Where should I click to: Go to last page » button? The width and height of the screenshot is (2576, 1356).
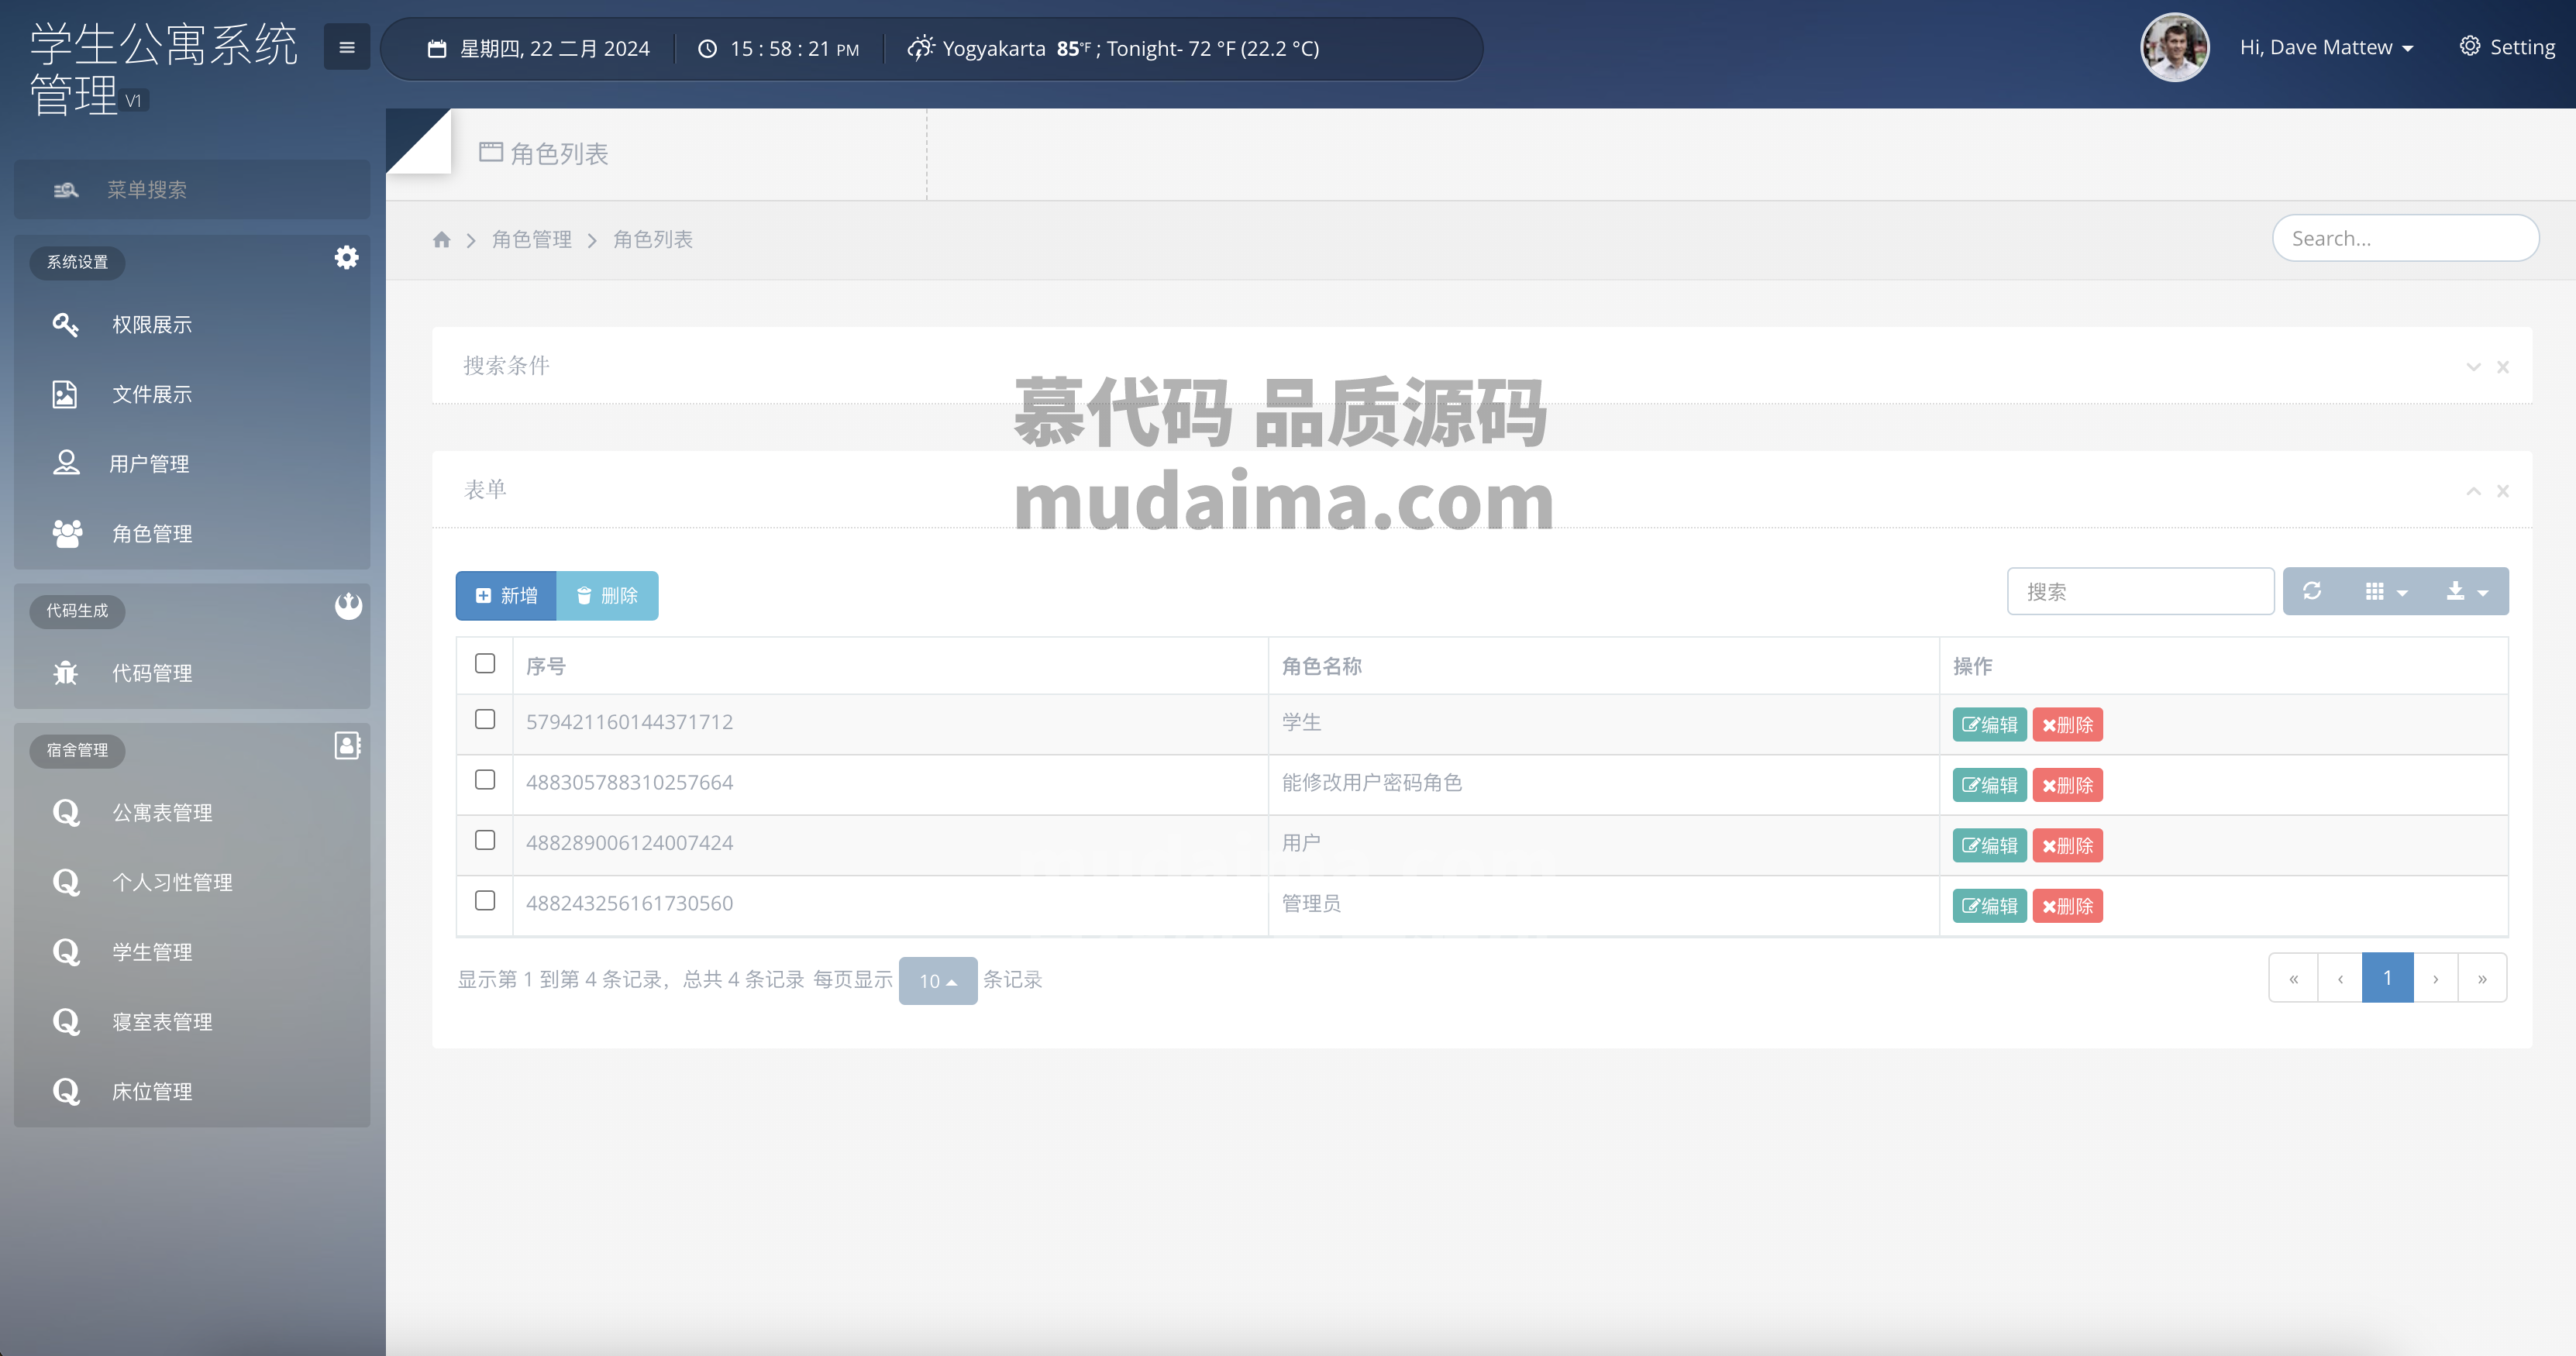[x=2482, y=978]
